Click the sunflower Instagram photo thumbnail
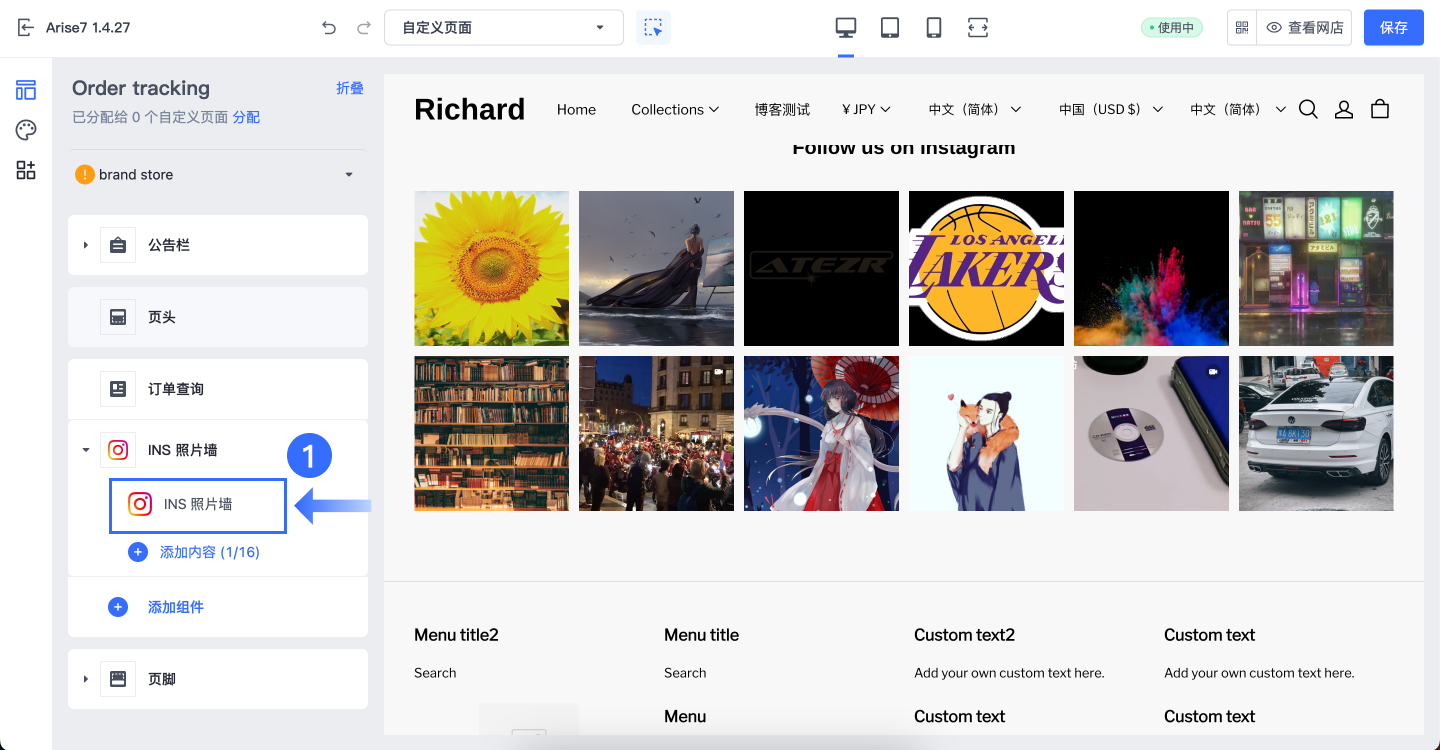 click(x=491, y=268)
